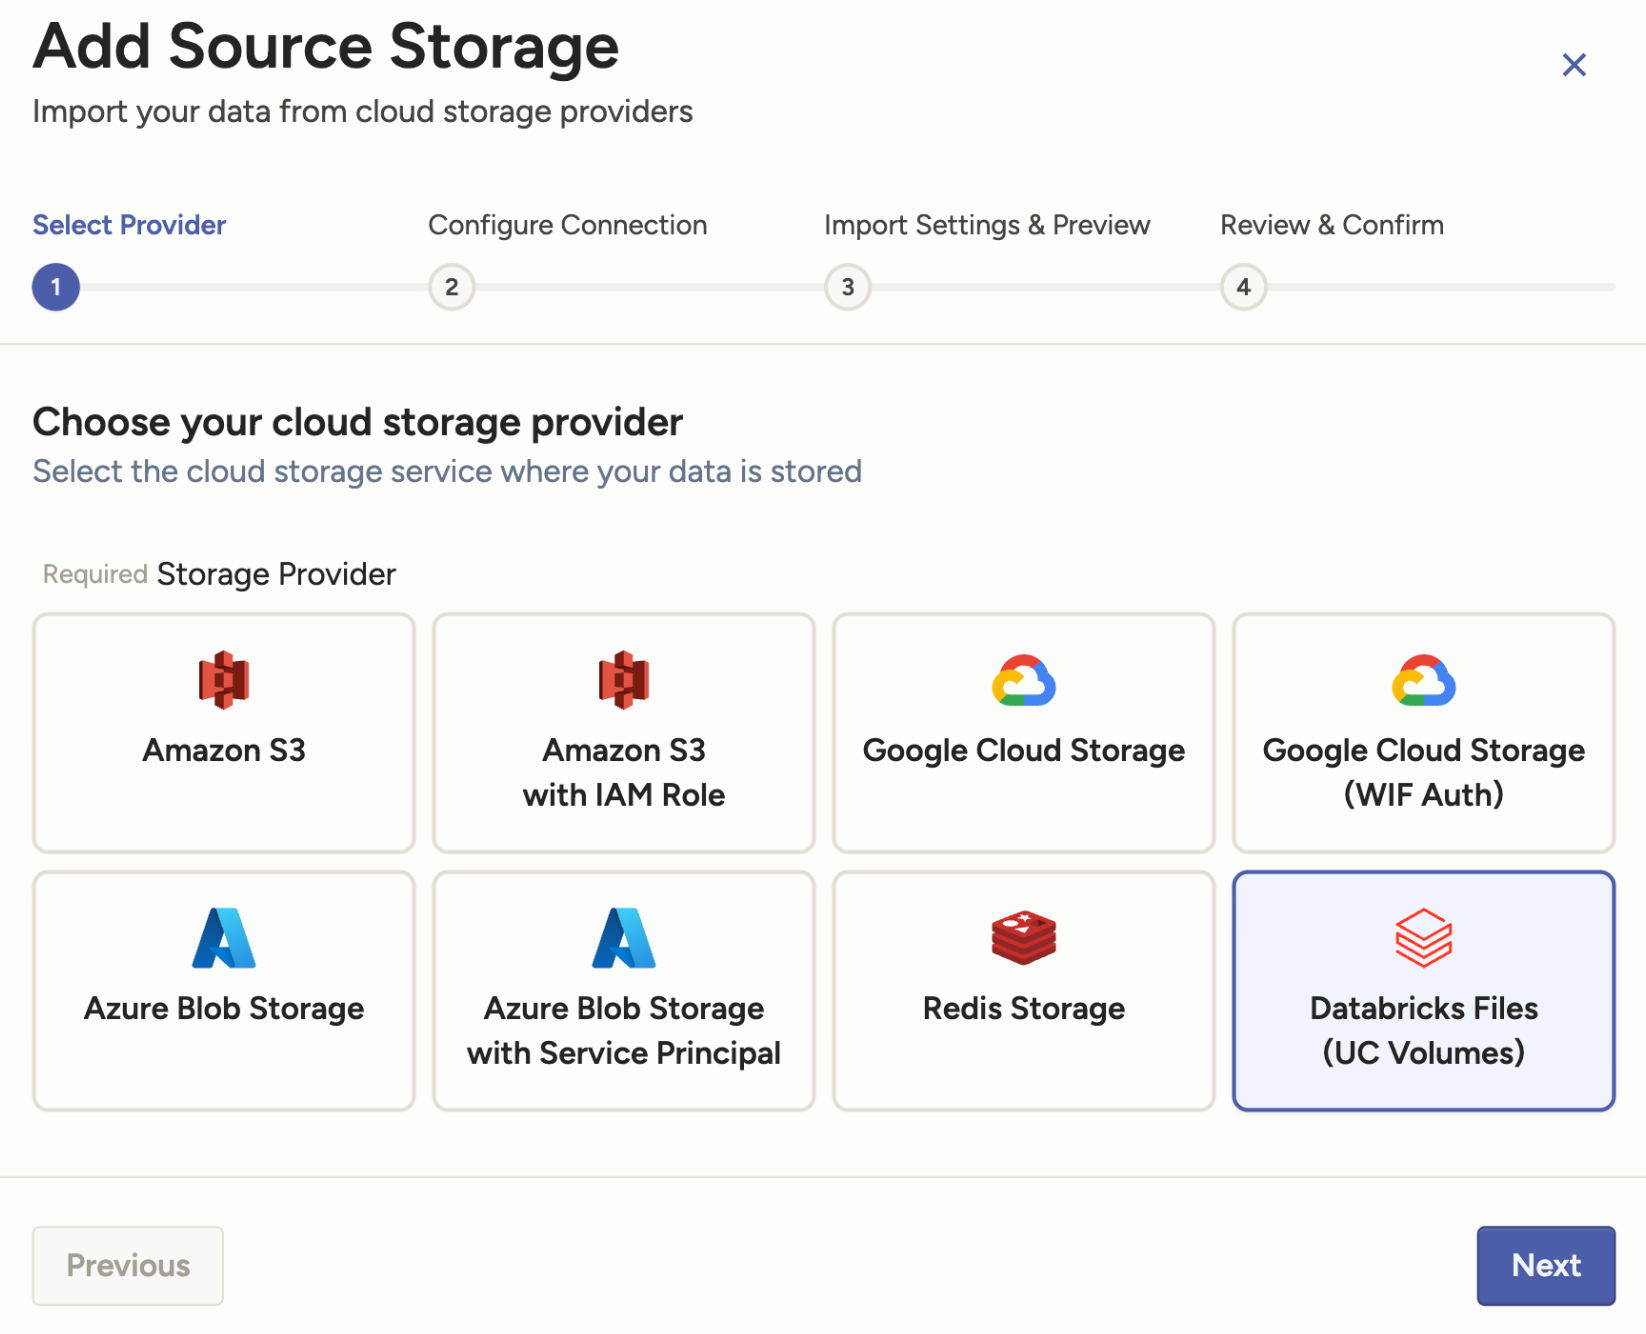Screen dimensions: 1646x1334
Task: Select Databricks Files (UC Volumes) label
Action: (x=1424, y=1030)
